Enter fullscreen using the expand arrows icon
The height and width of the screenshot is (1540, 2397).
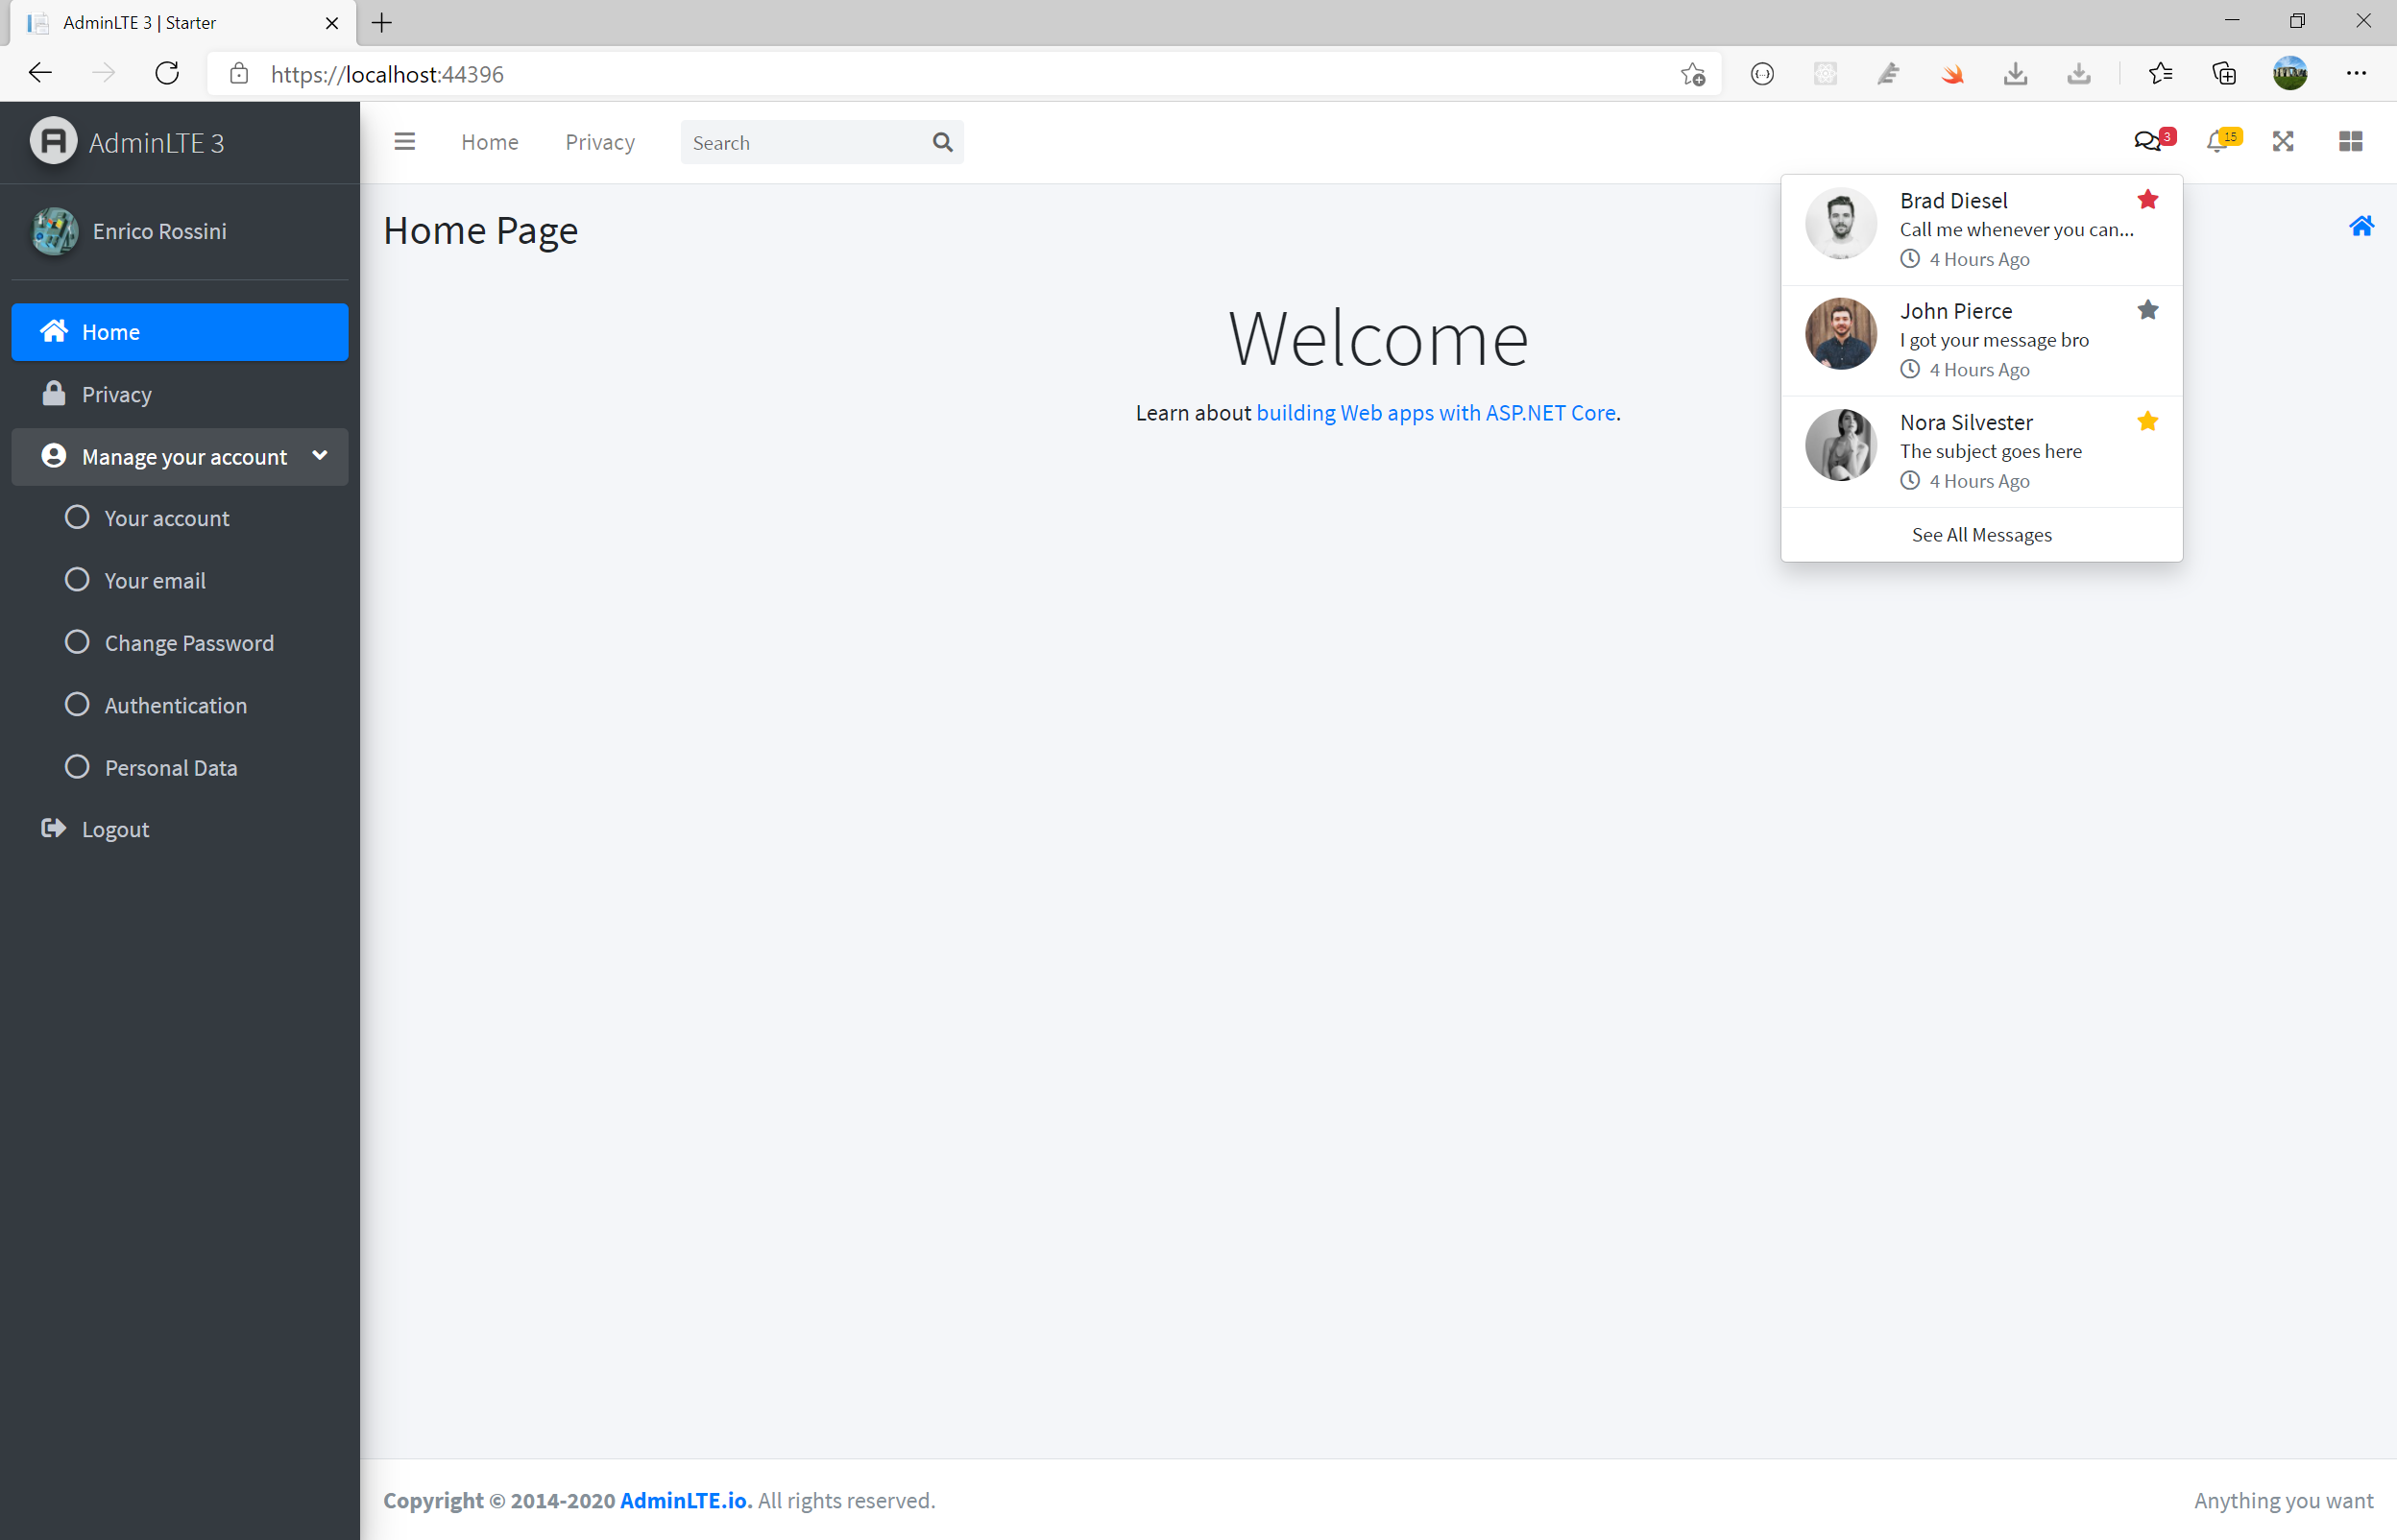(x=2283, y=141)
